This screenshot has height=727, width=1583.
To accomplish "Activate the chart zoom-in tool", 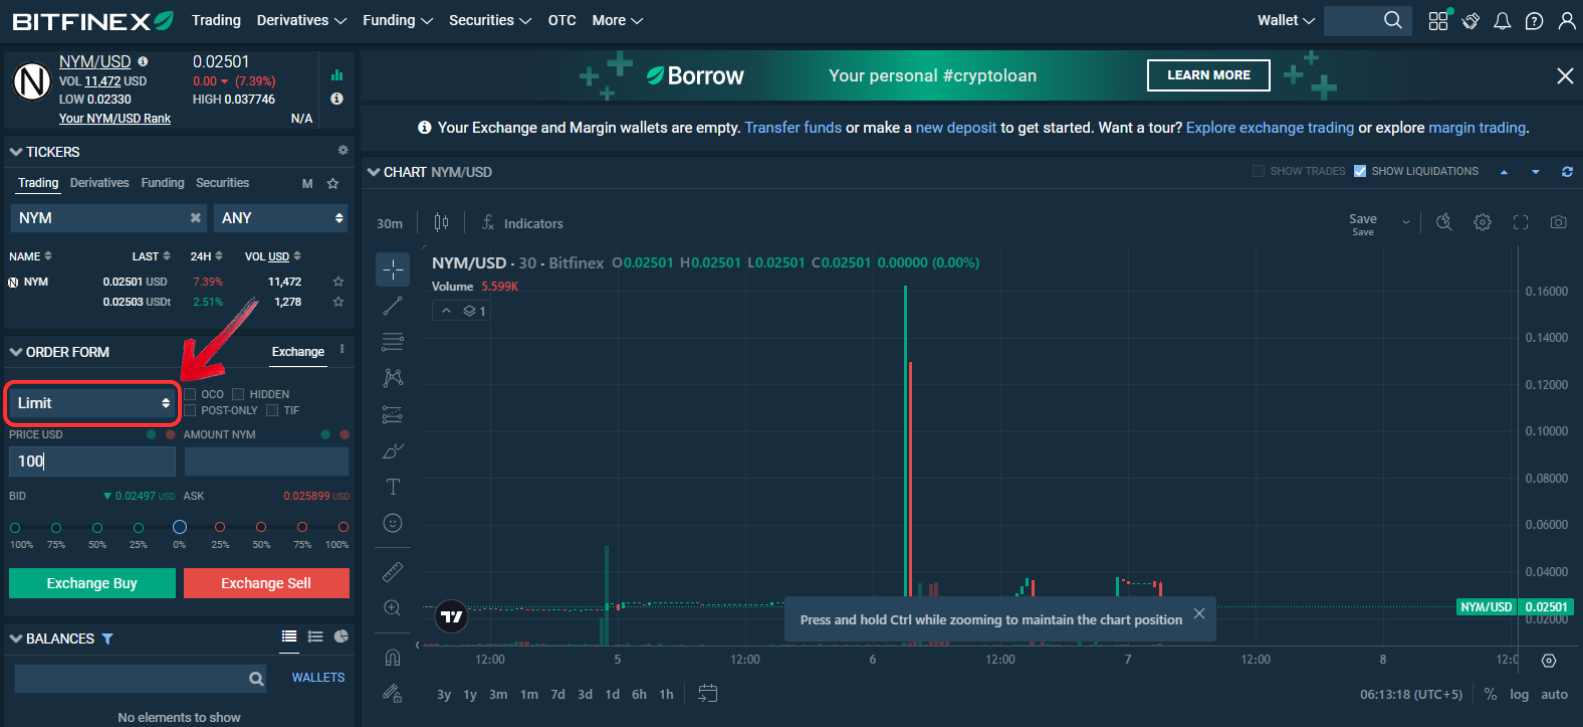I will coord(393,608).
